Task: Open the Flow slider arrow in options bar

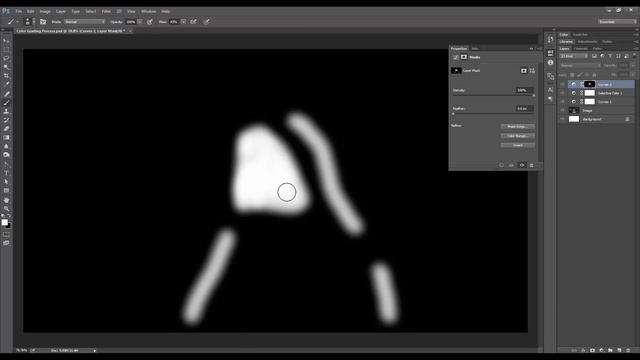Action: click(x=183, y=22)
